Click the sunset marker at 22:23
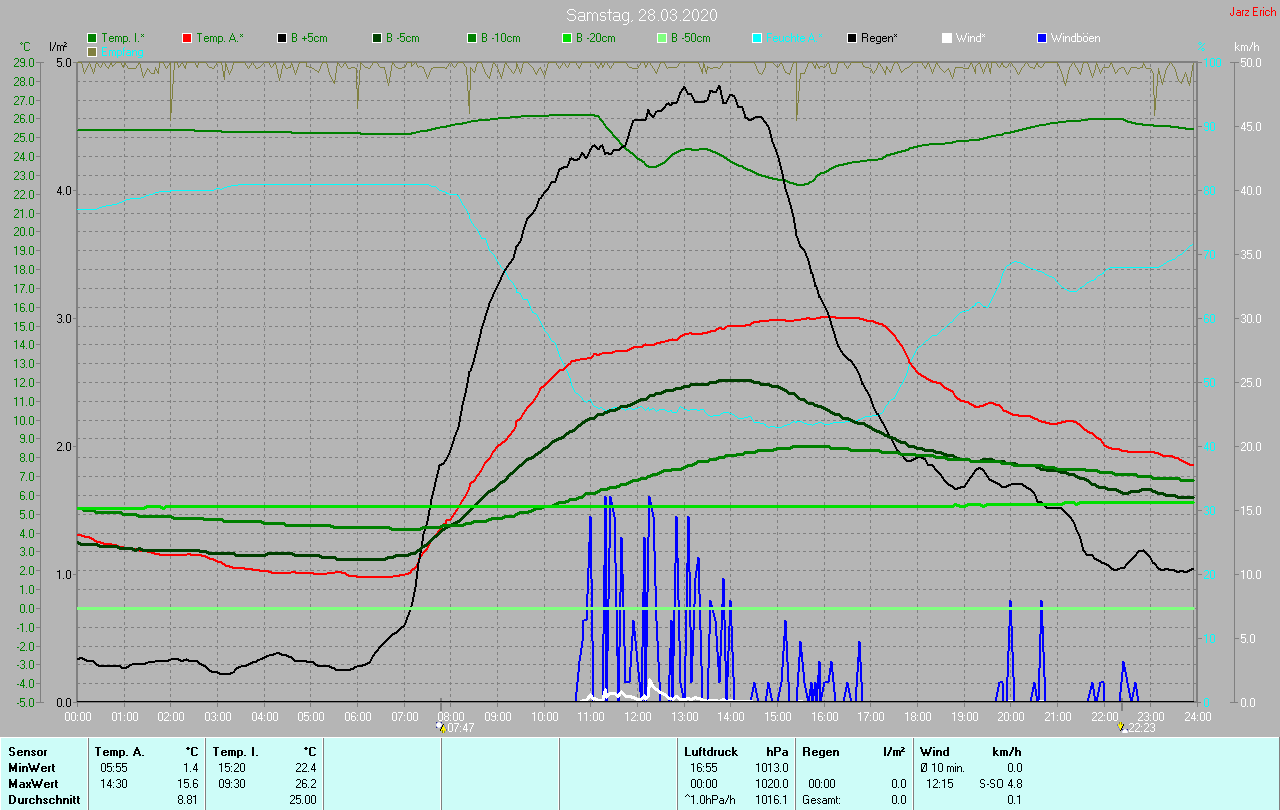The image size is (1280, 810). pos(1122,728)
